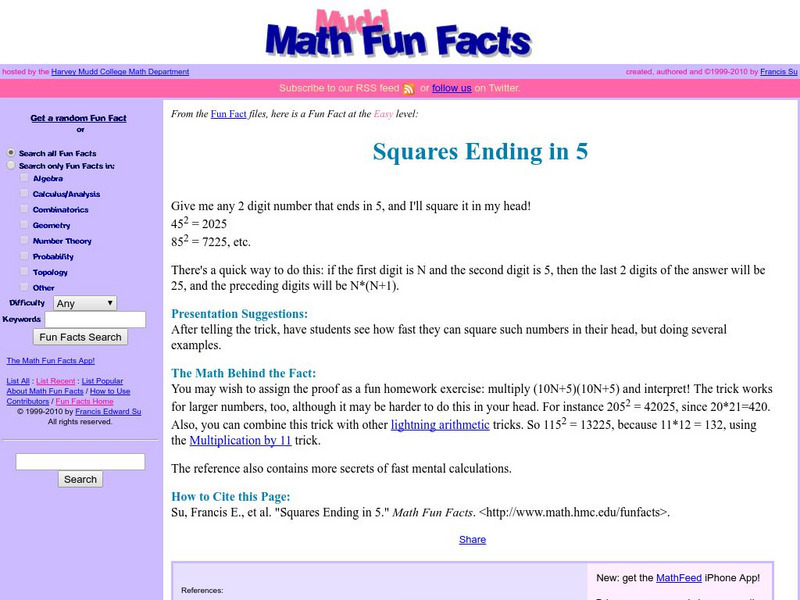Open About Math Fun Facts link
Image resolution: width=800 pixels, height=600 pixels.
pyautogui.click(x=45, y=391)
